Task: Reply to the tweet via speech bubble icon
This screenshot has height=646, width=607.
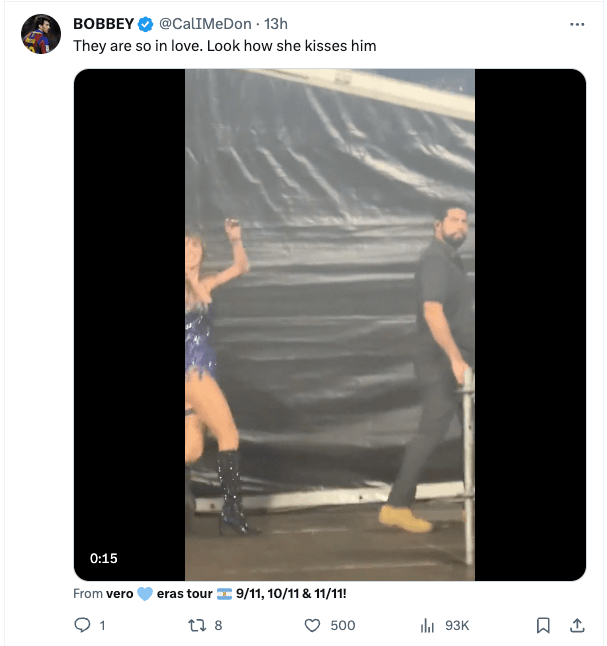Action: coord(83,625)
